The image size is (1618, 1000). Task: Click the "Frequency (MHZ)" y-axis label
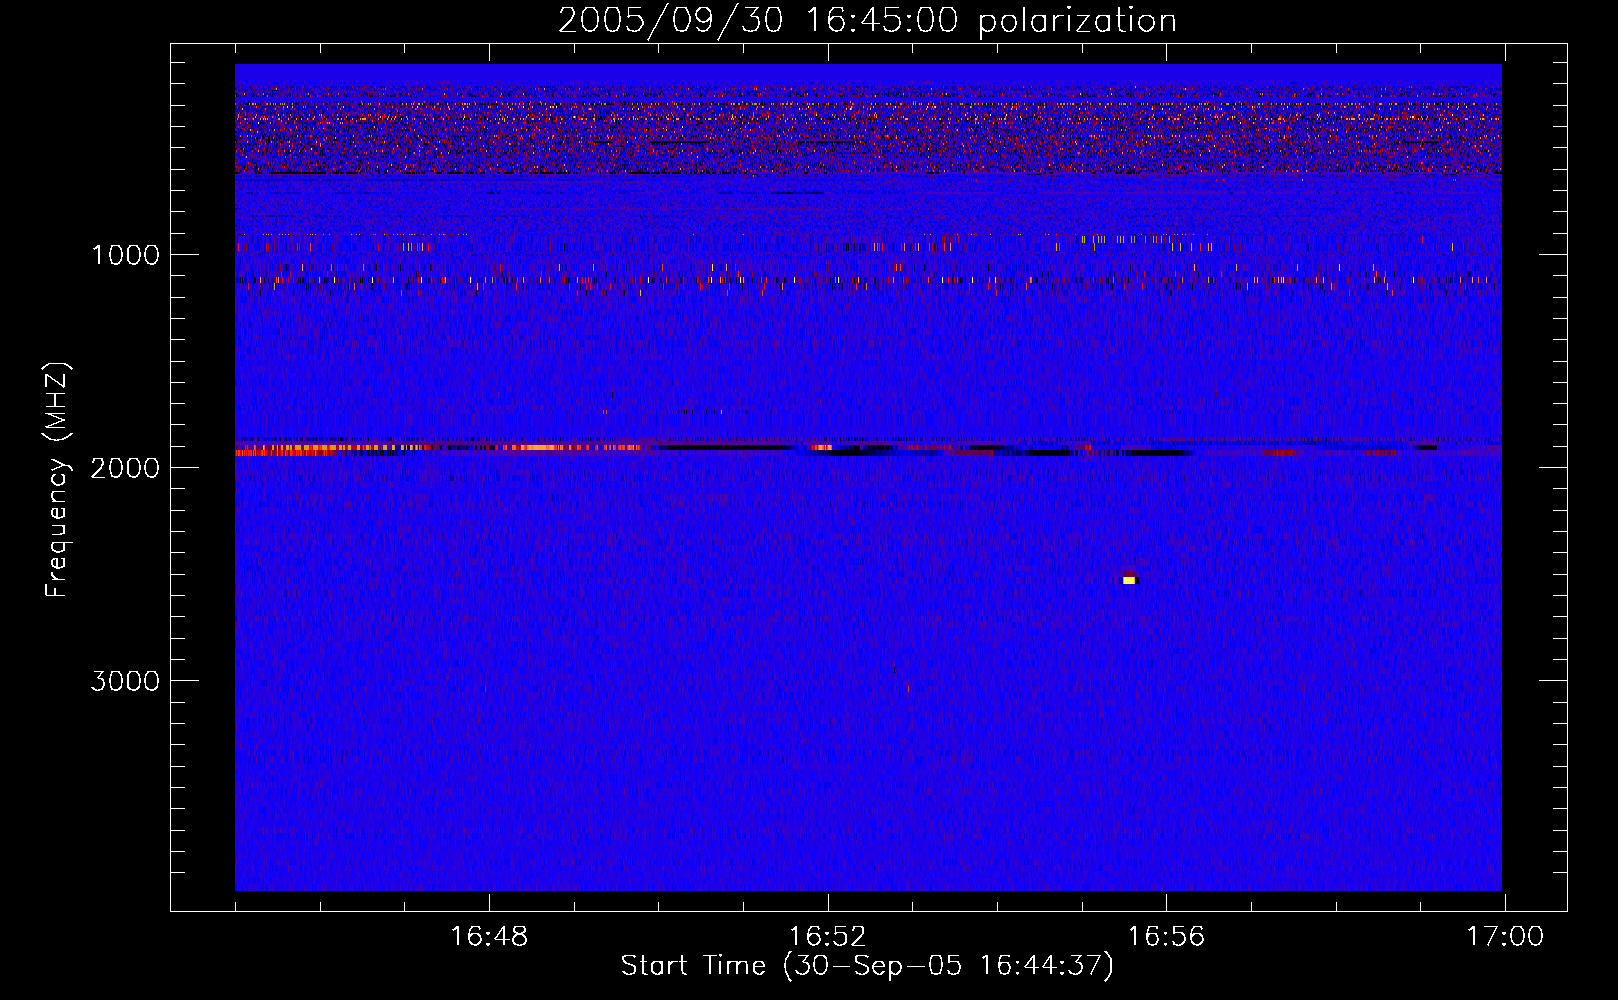57,480
